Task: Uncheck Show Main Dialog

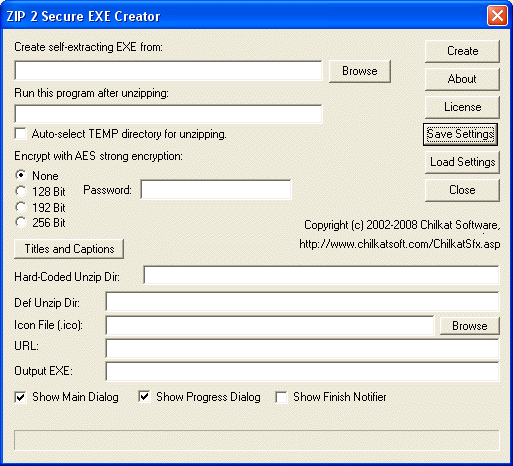Action: tap(21, 397)
